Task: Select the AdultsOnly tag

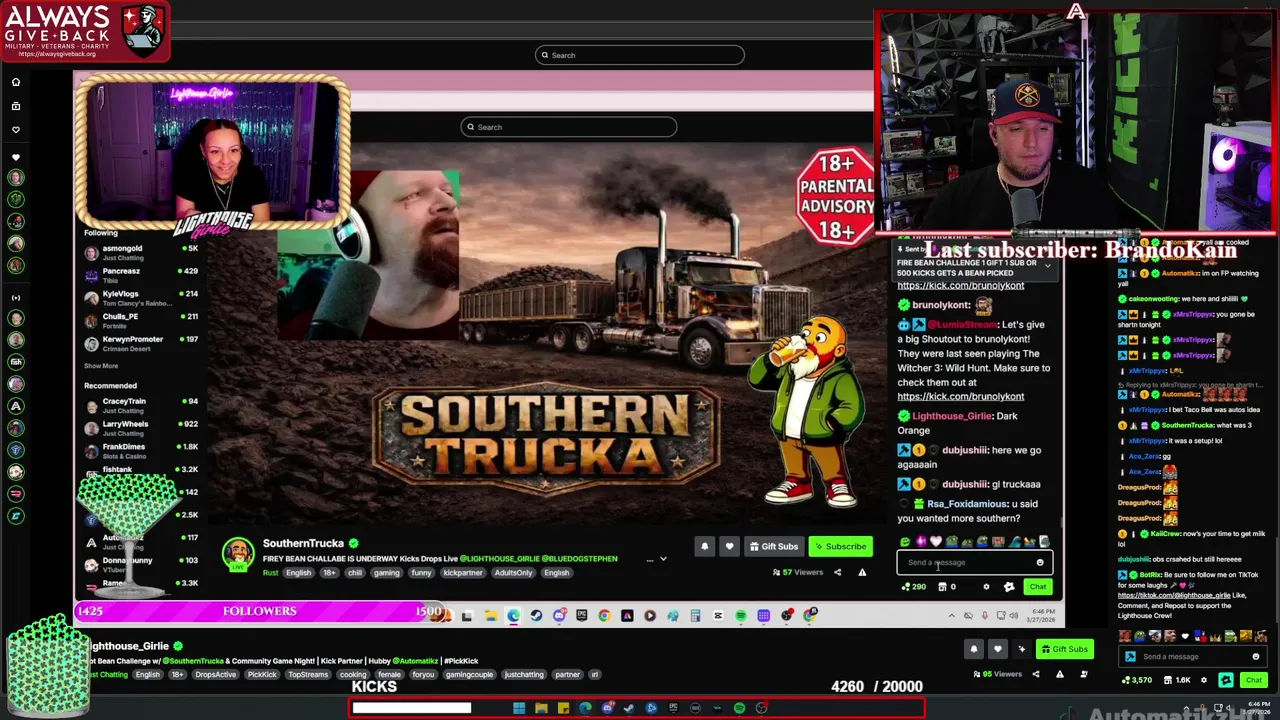Action: 513,573
